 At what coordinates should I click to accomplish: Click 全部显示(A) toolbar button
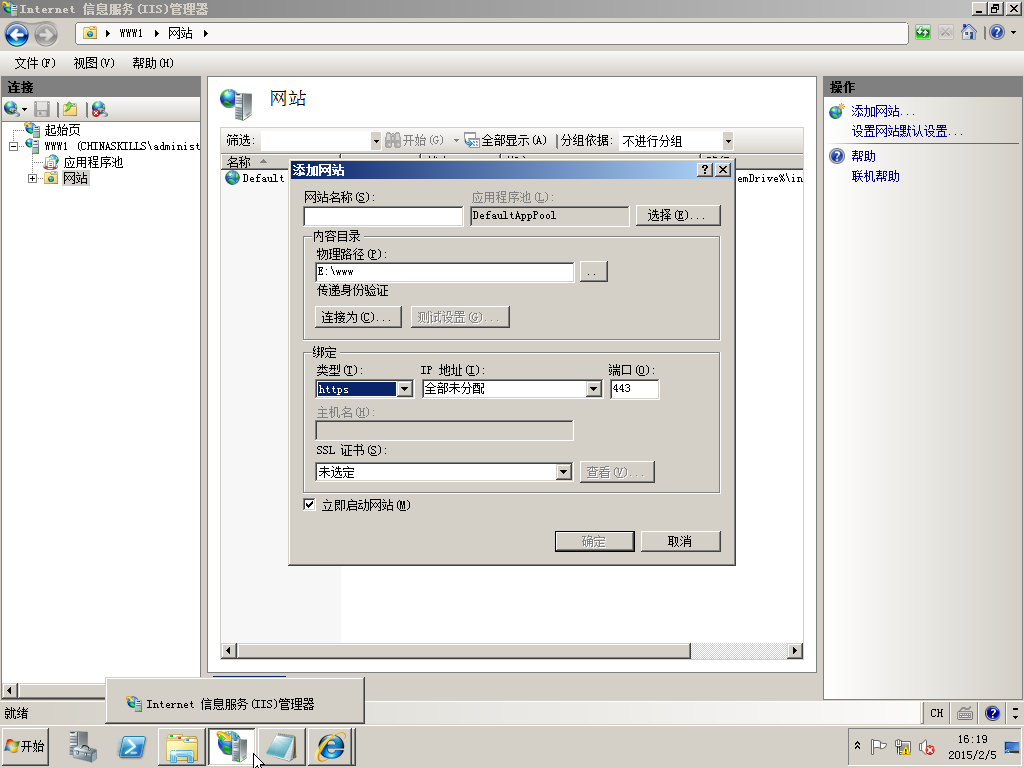point(505,140)
